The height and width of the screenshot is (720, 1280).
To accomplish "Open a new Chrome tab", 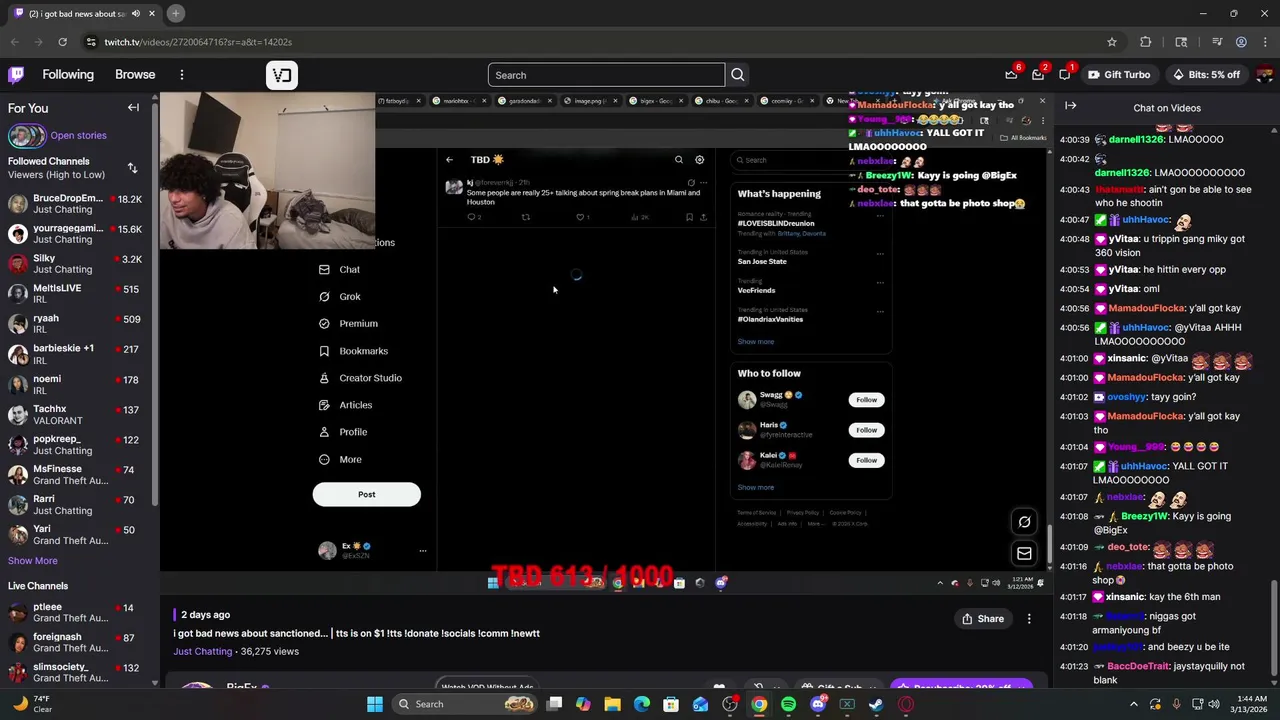I will pos(175,14).
